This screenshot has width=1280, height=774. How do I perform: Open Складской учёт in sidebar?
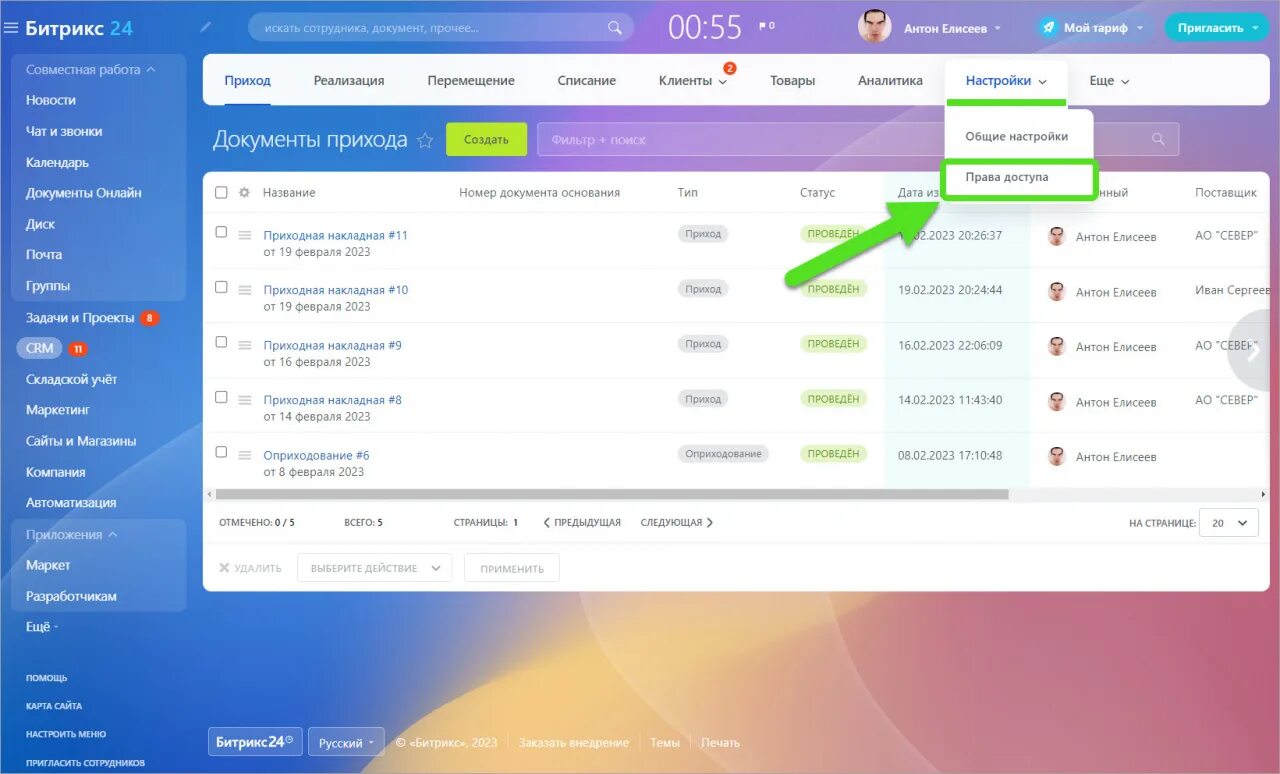click(x=71, y=379)
